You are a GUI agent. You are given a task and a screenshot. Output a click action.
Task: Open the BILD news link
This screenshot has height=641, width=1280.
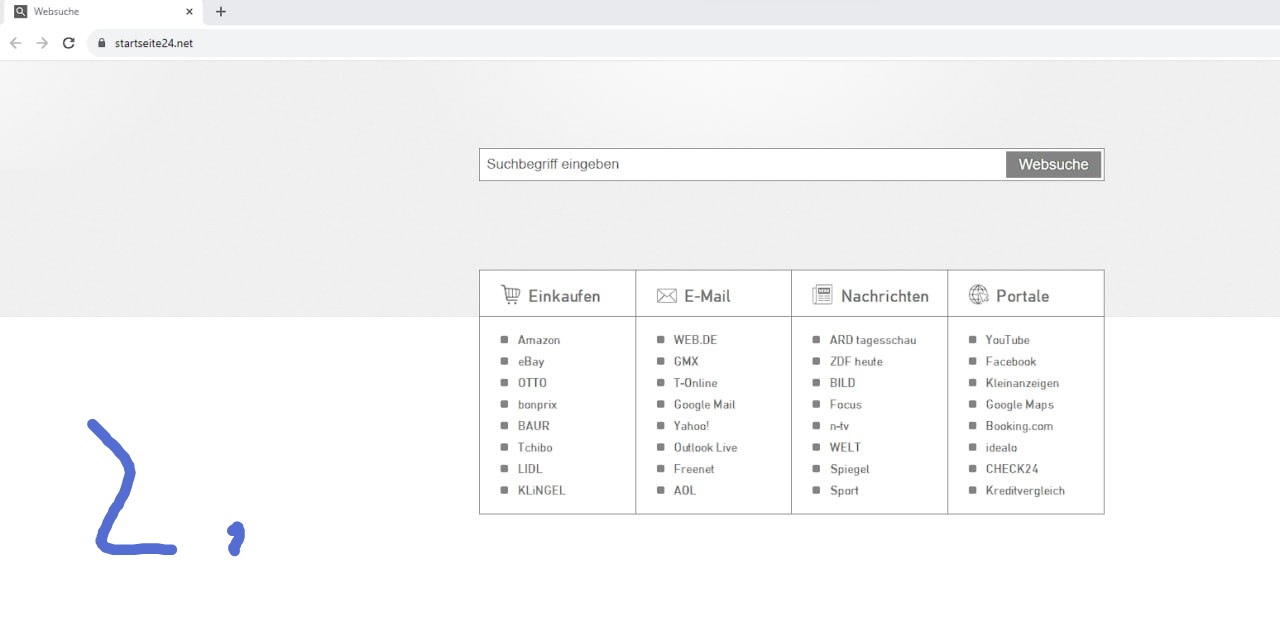tap(842, 383)
